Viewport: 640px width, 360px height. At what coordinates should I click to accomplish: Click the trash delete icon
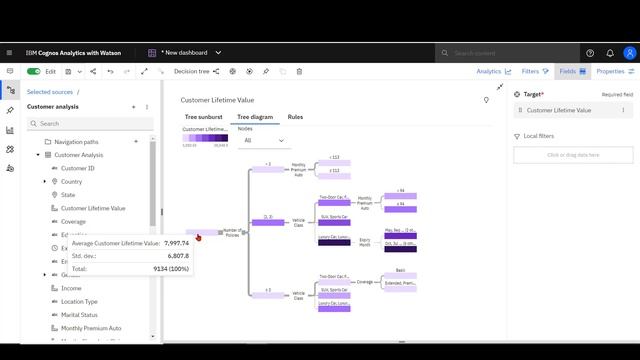299,71
